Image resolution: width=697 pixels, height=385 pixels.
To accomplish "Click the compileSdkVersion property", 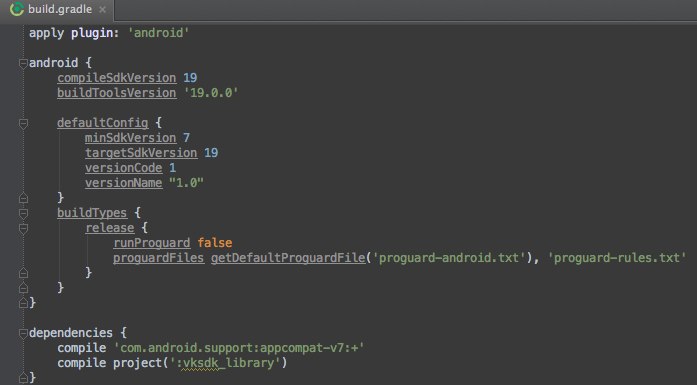I will coord(116,78).
